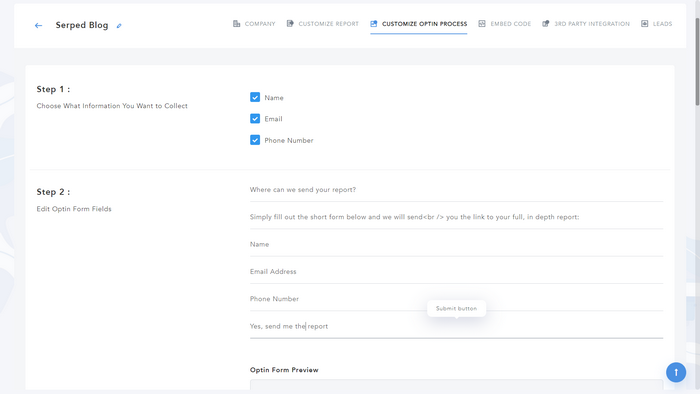Click 'Choose What Information You Want to Collect'
Screen dimensions: 700x394
pyautogui.click(x=112, y=106)
